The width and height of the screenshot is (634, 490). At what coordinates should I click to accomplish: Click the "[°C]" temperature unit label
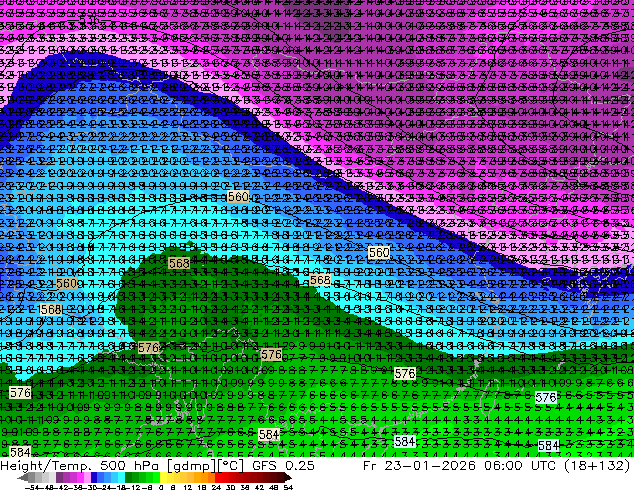coord(231,466)
